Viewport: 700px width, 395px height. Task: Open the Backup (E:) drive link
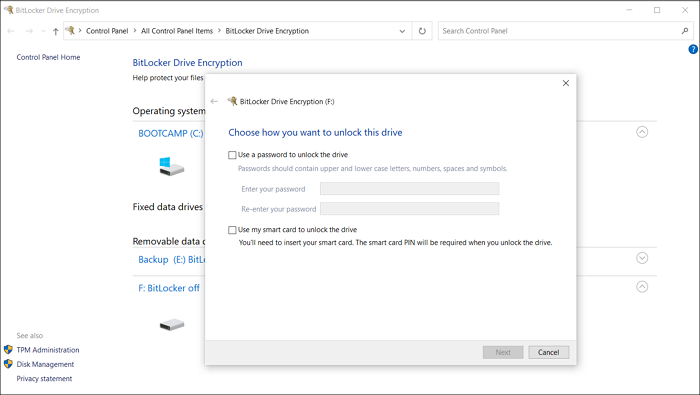(171, 260)
